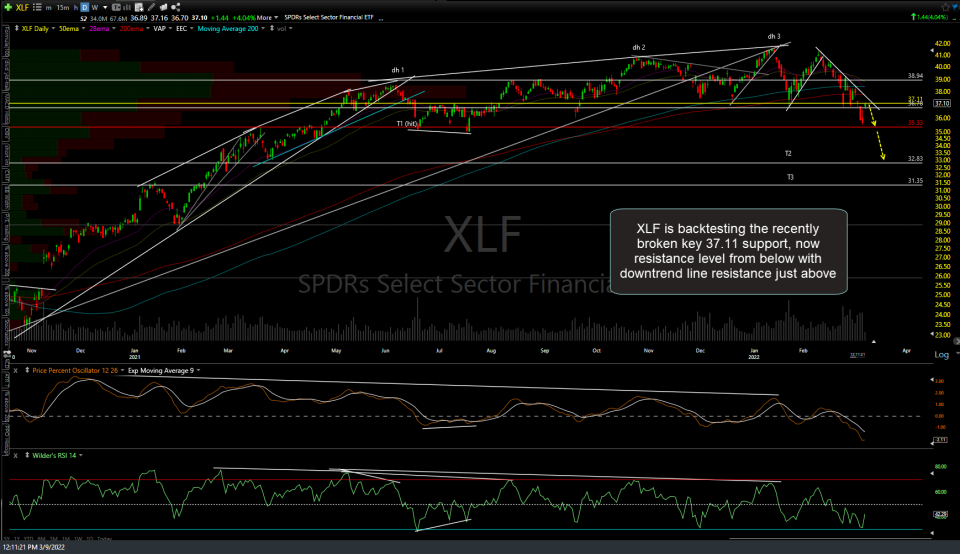Screen dimensions: 960x554
Task: Click the +4.04% percent change in quote bar
Action: tap(243, 18)
